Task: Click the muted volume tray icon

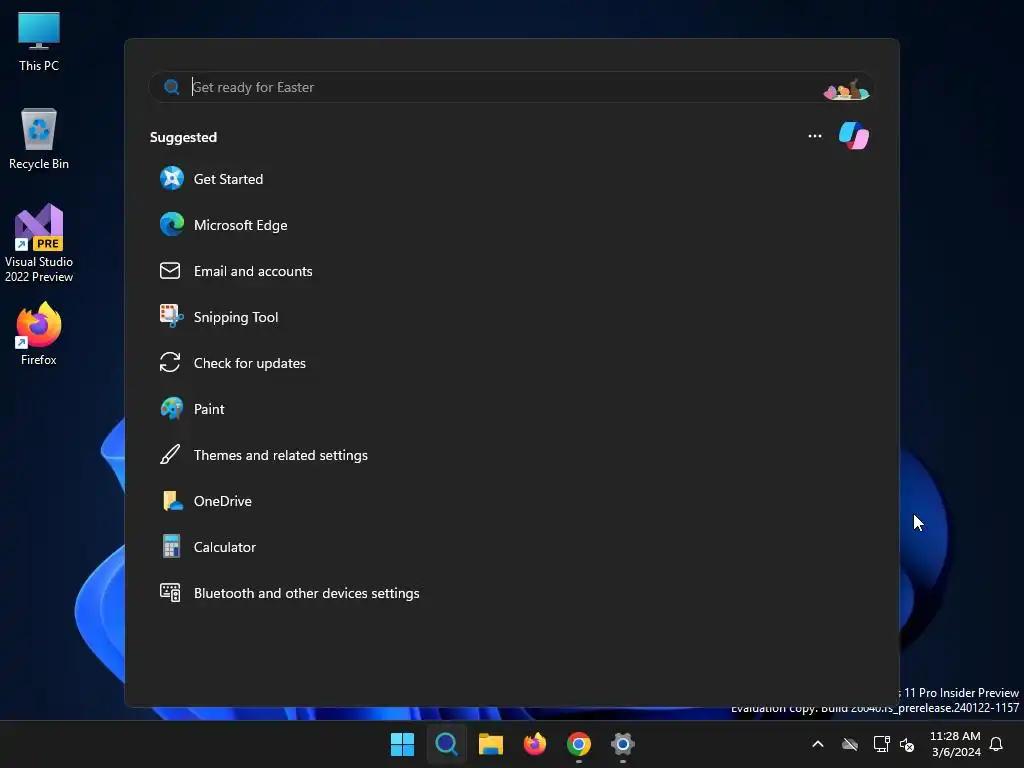Action: (x=907, y=744)
